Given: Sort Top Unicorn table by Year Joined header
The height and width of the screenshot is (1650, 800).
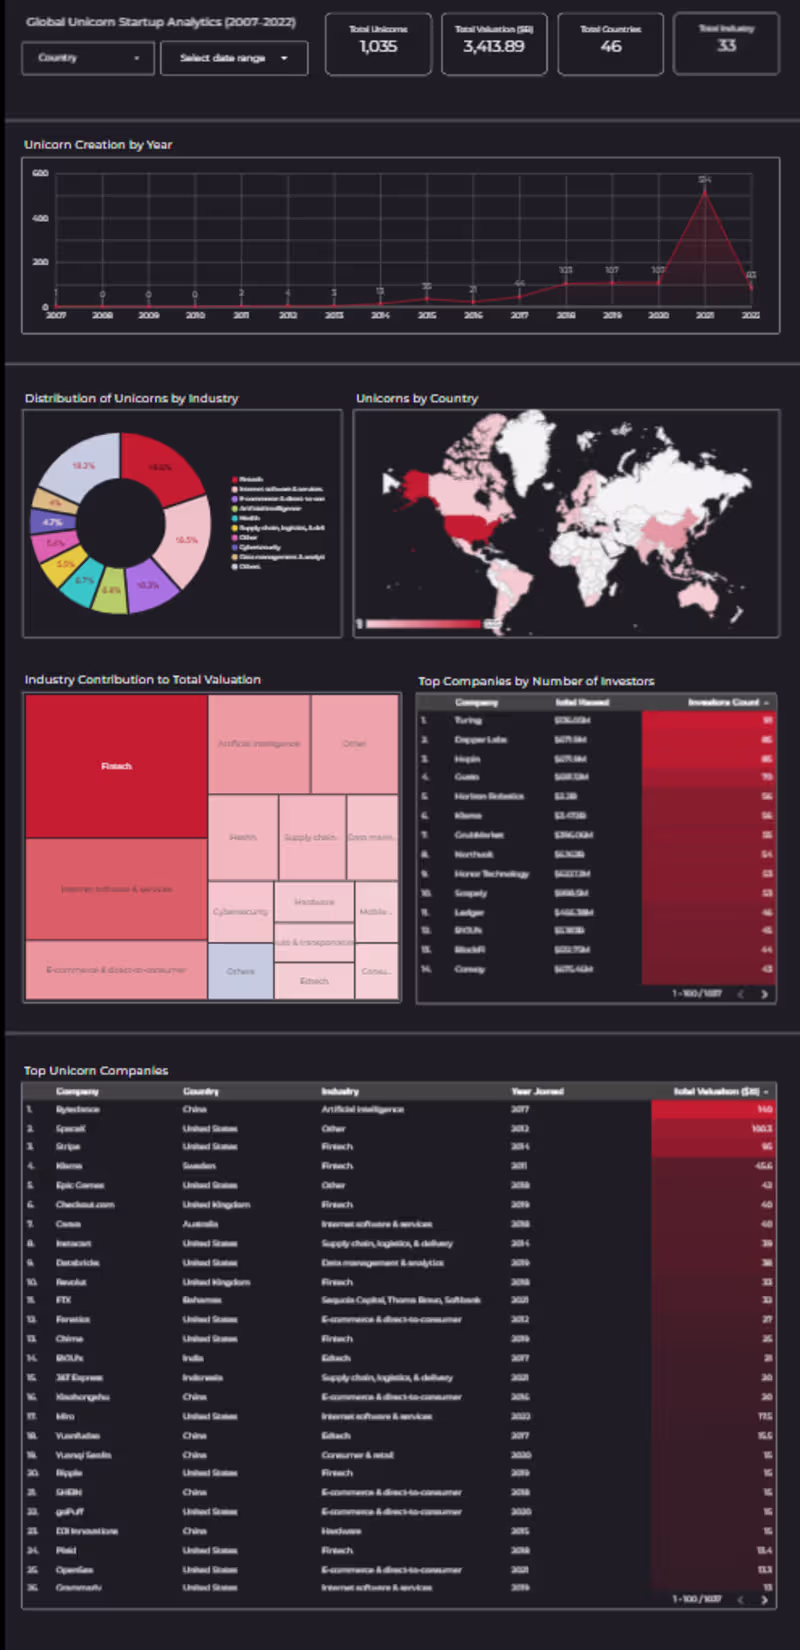Looking at the screenshot, I should 537,1091.
